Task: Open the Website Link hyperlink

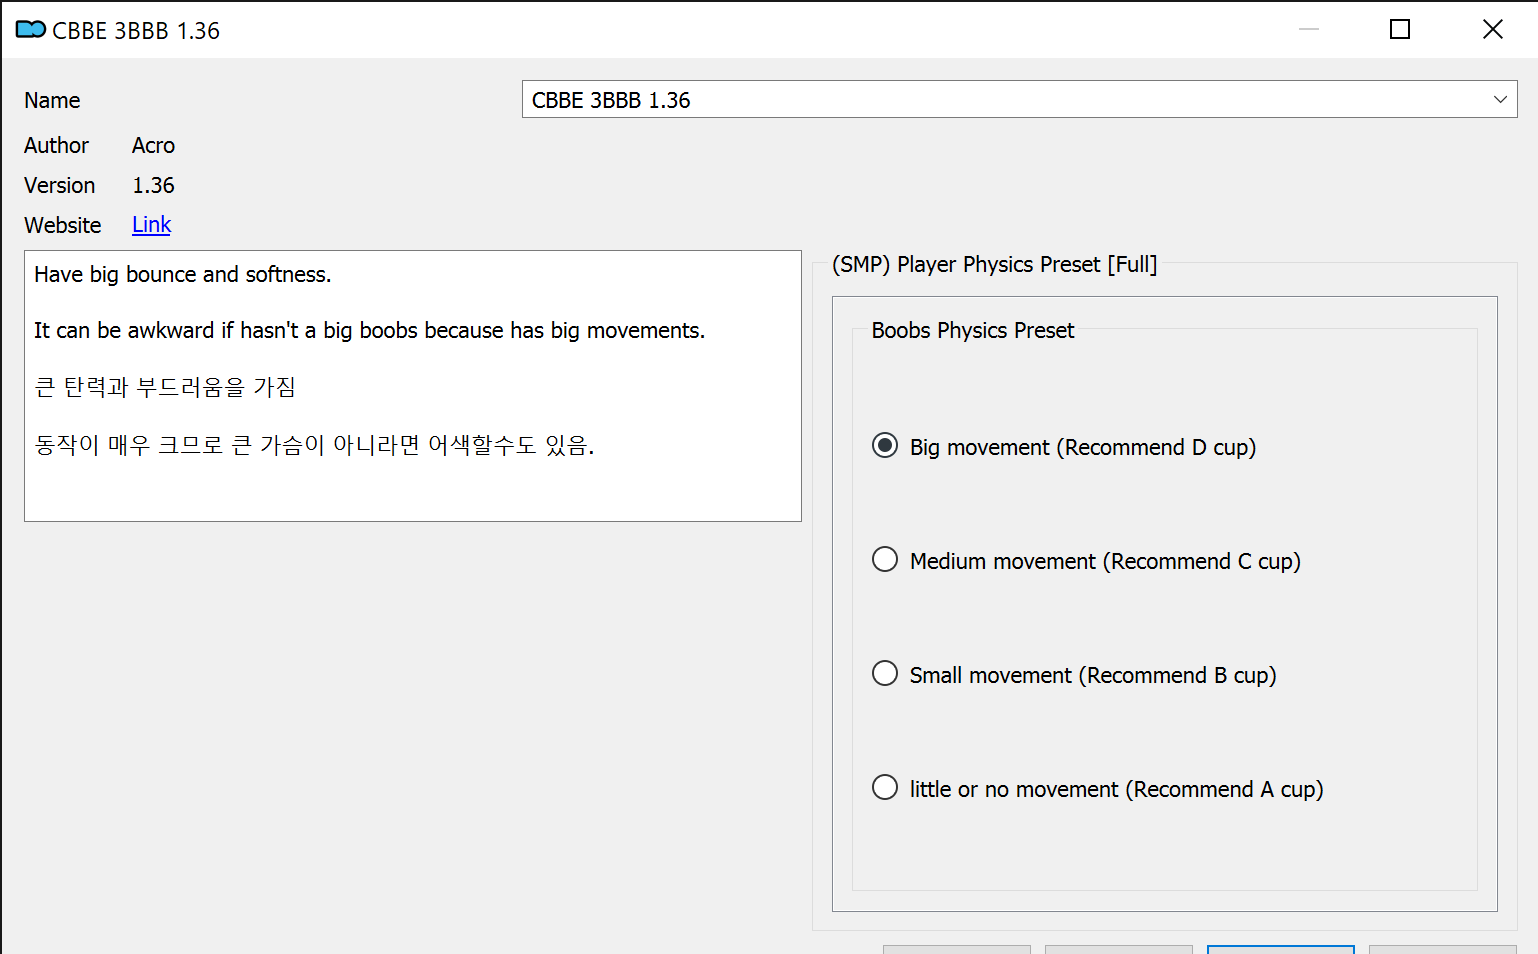Action: pos(151,225)
